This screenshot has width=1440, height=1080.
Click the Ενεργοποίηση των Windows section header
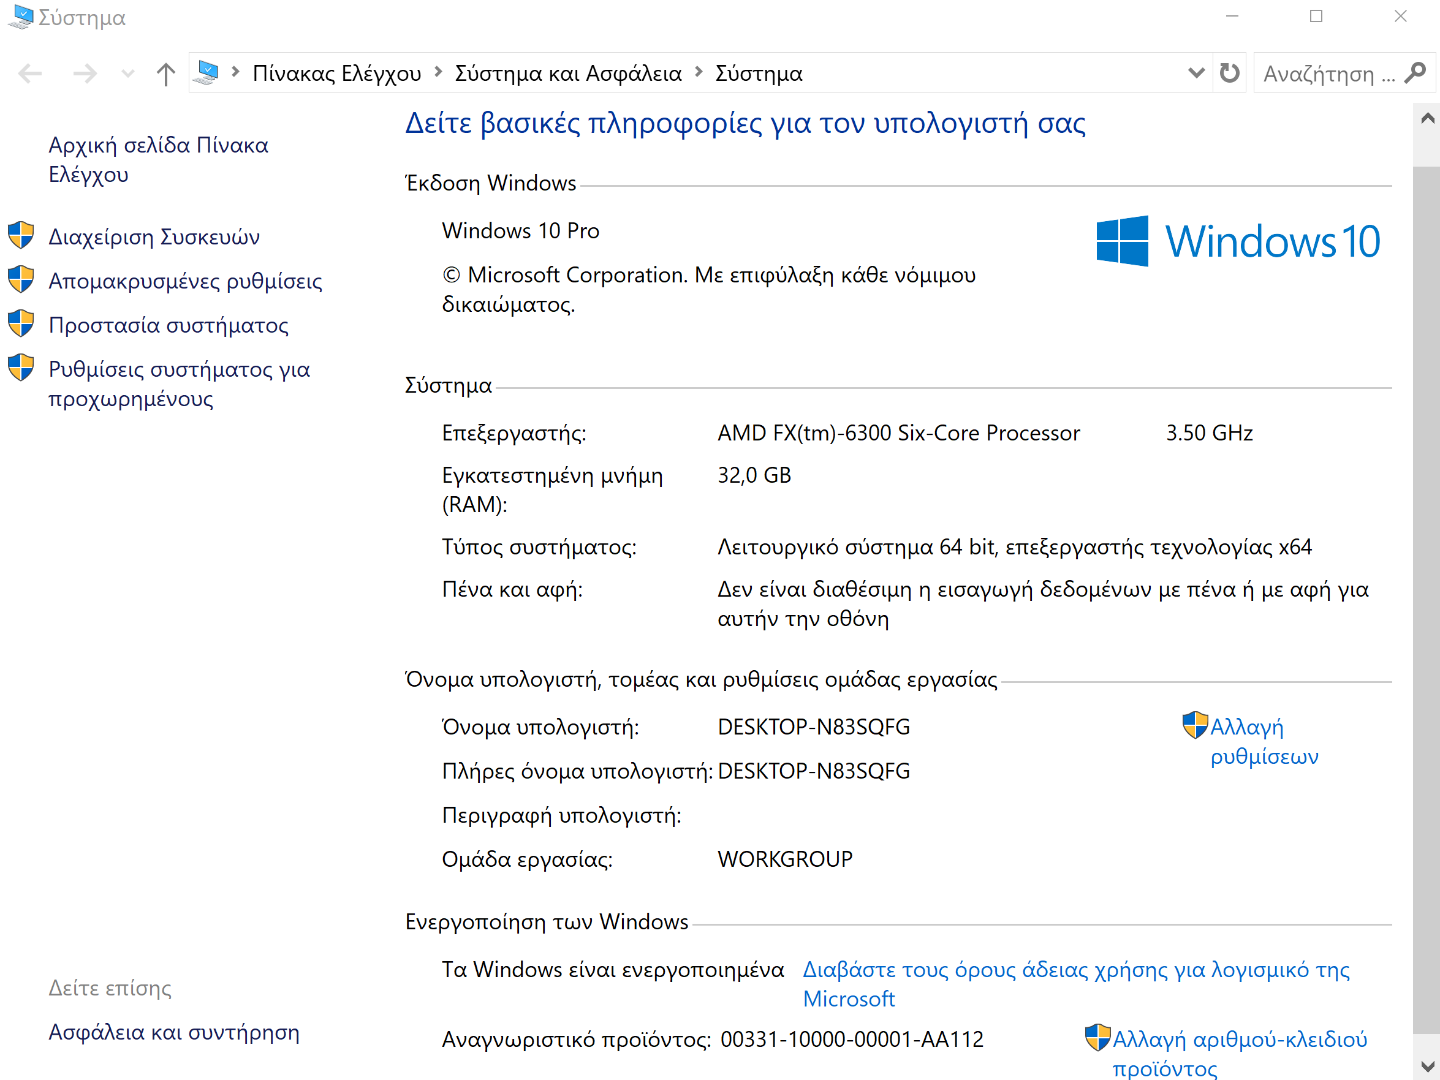[547, 921]
